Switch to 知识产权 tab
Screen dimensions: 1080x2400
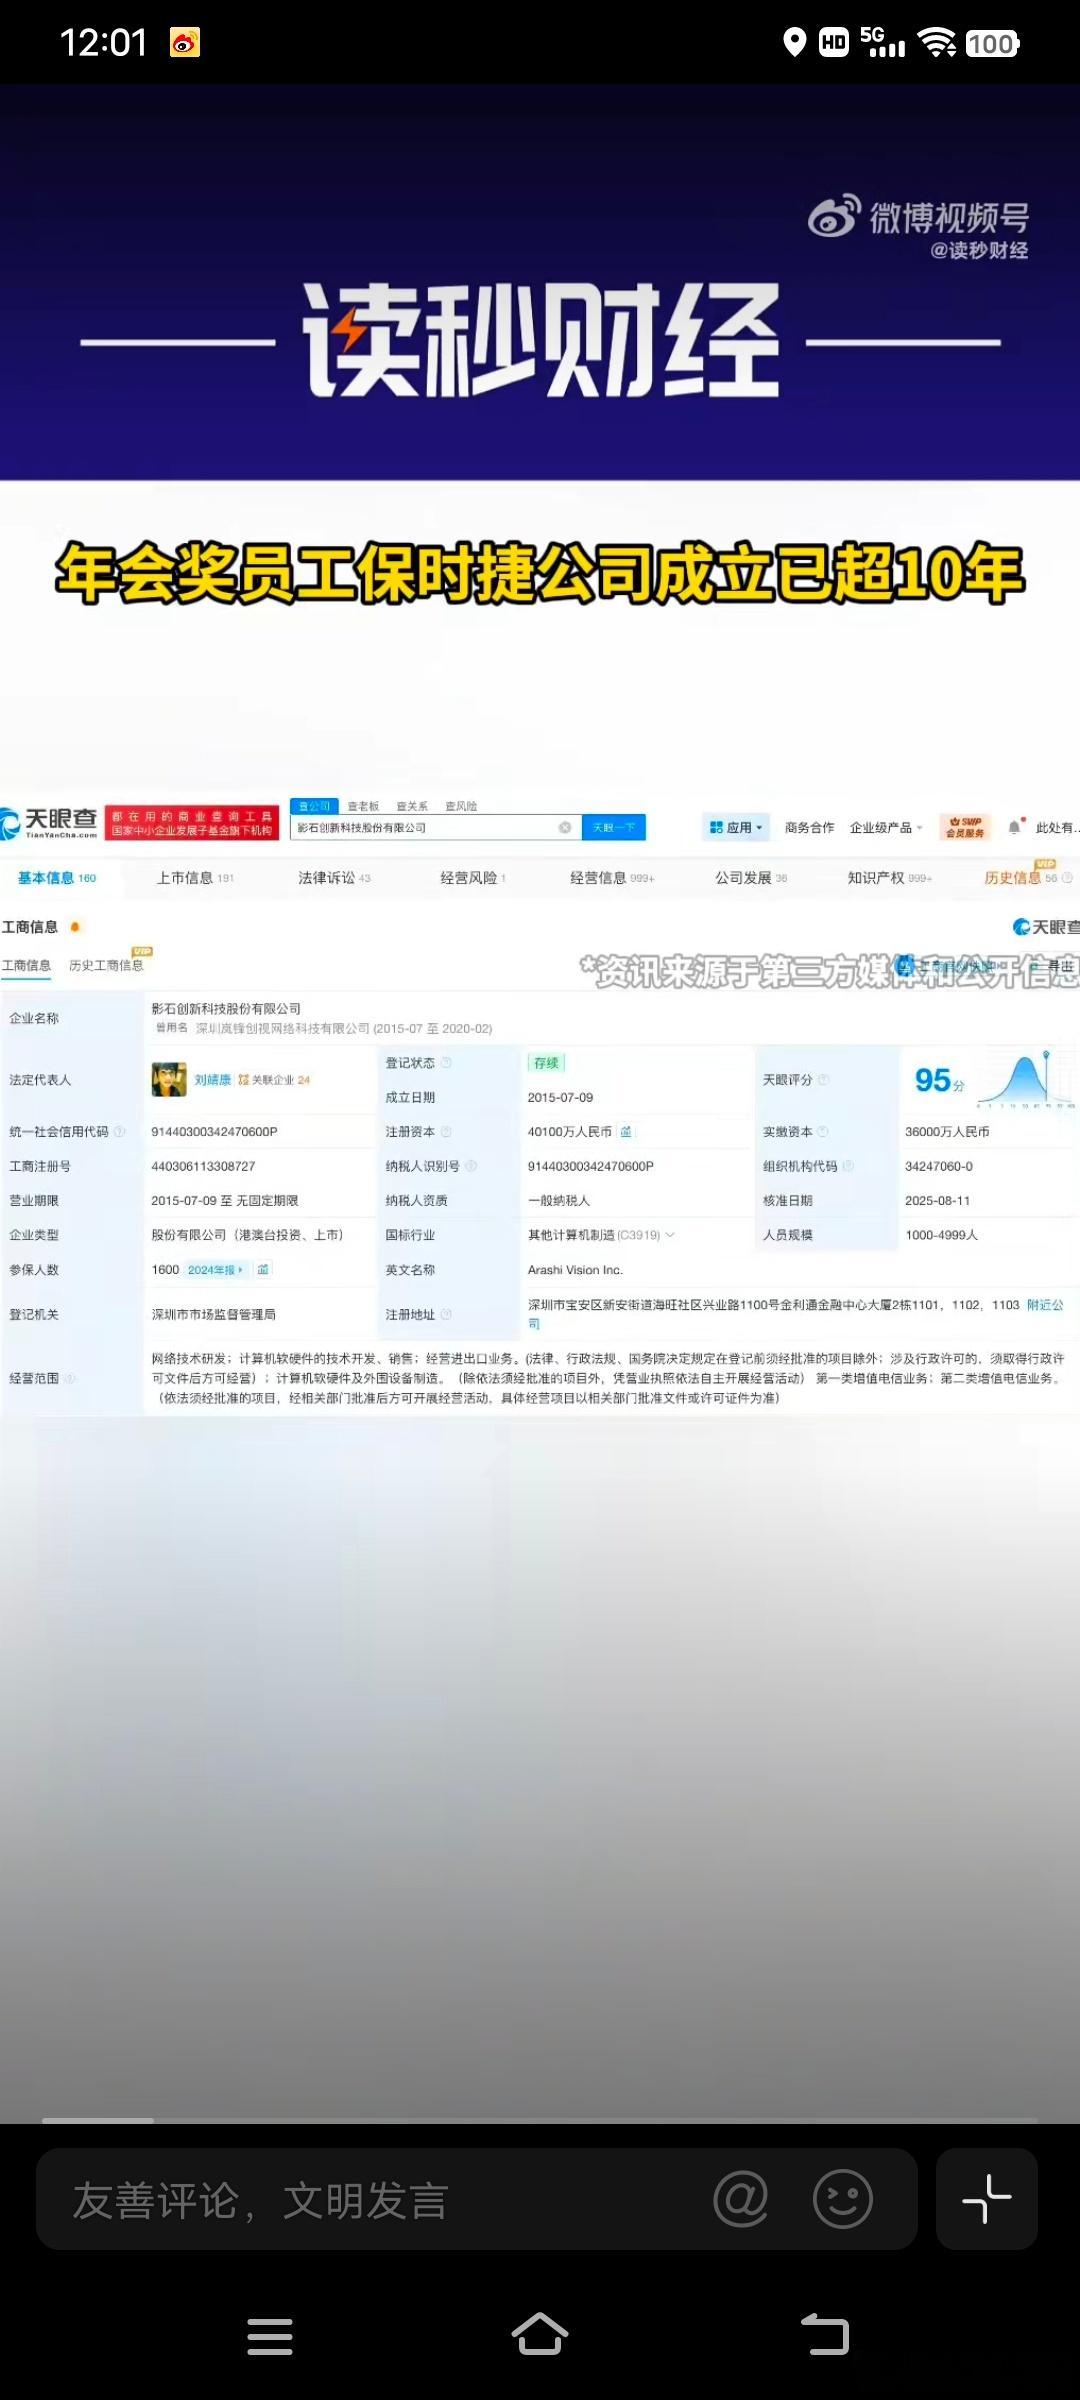point(889,877)
